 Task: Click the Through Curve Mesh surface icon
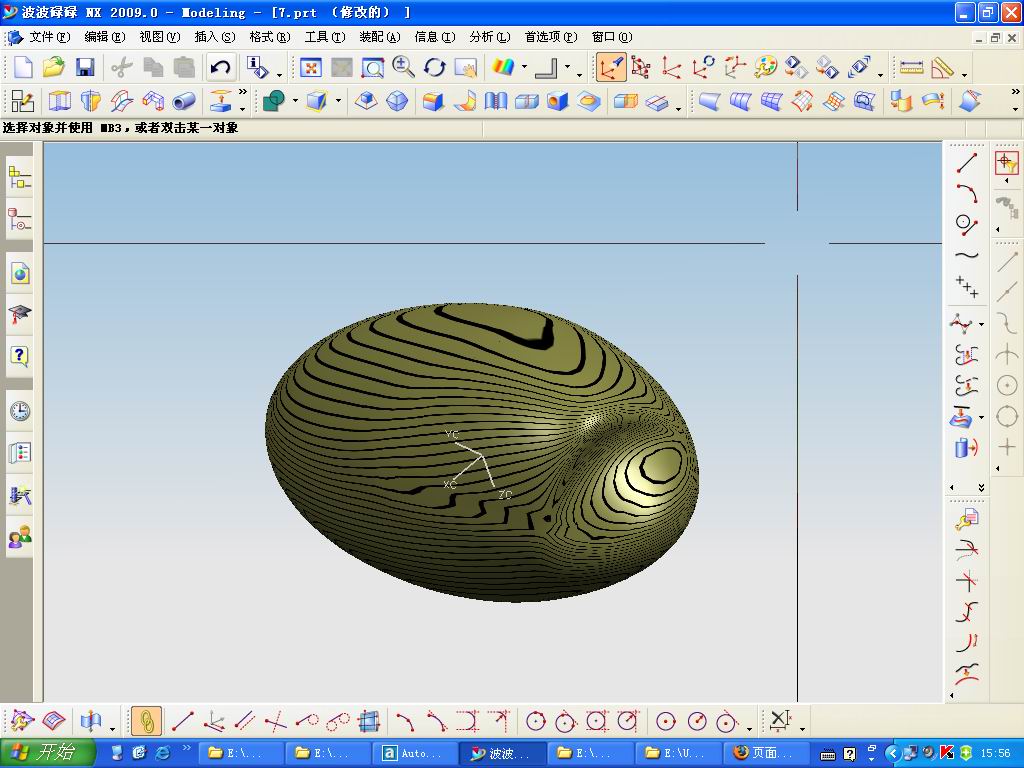pyautogui.click(x=772, y=101)
